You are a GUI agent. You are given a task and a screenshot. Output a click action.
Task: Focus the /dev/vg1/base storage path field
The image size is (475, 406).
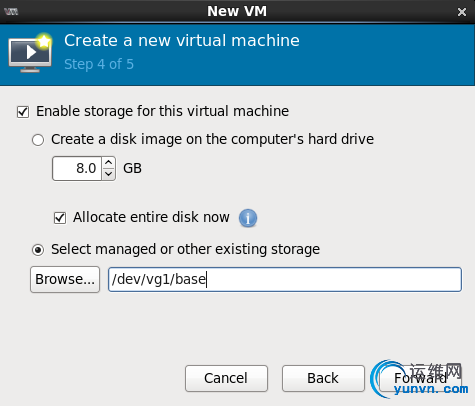[285, 279]
